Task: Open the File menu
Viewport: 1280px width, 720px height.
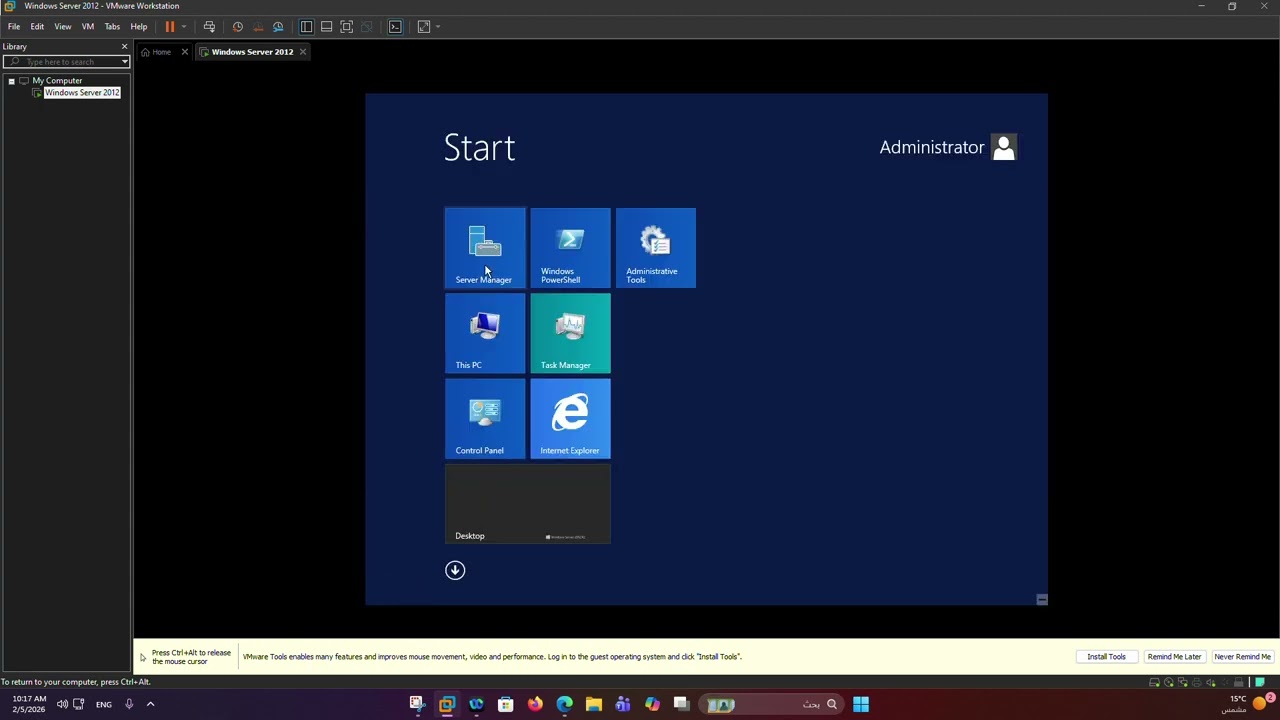Action: [14, 27]
